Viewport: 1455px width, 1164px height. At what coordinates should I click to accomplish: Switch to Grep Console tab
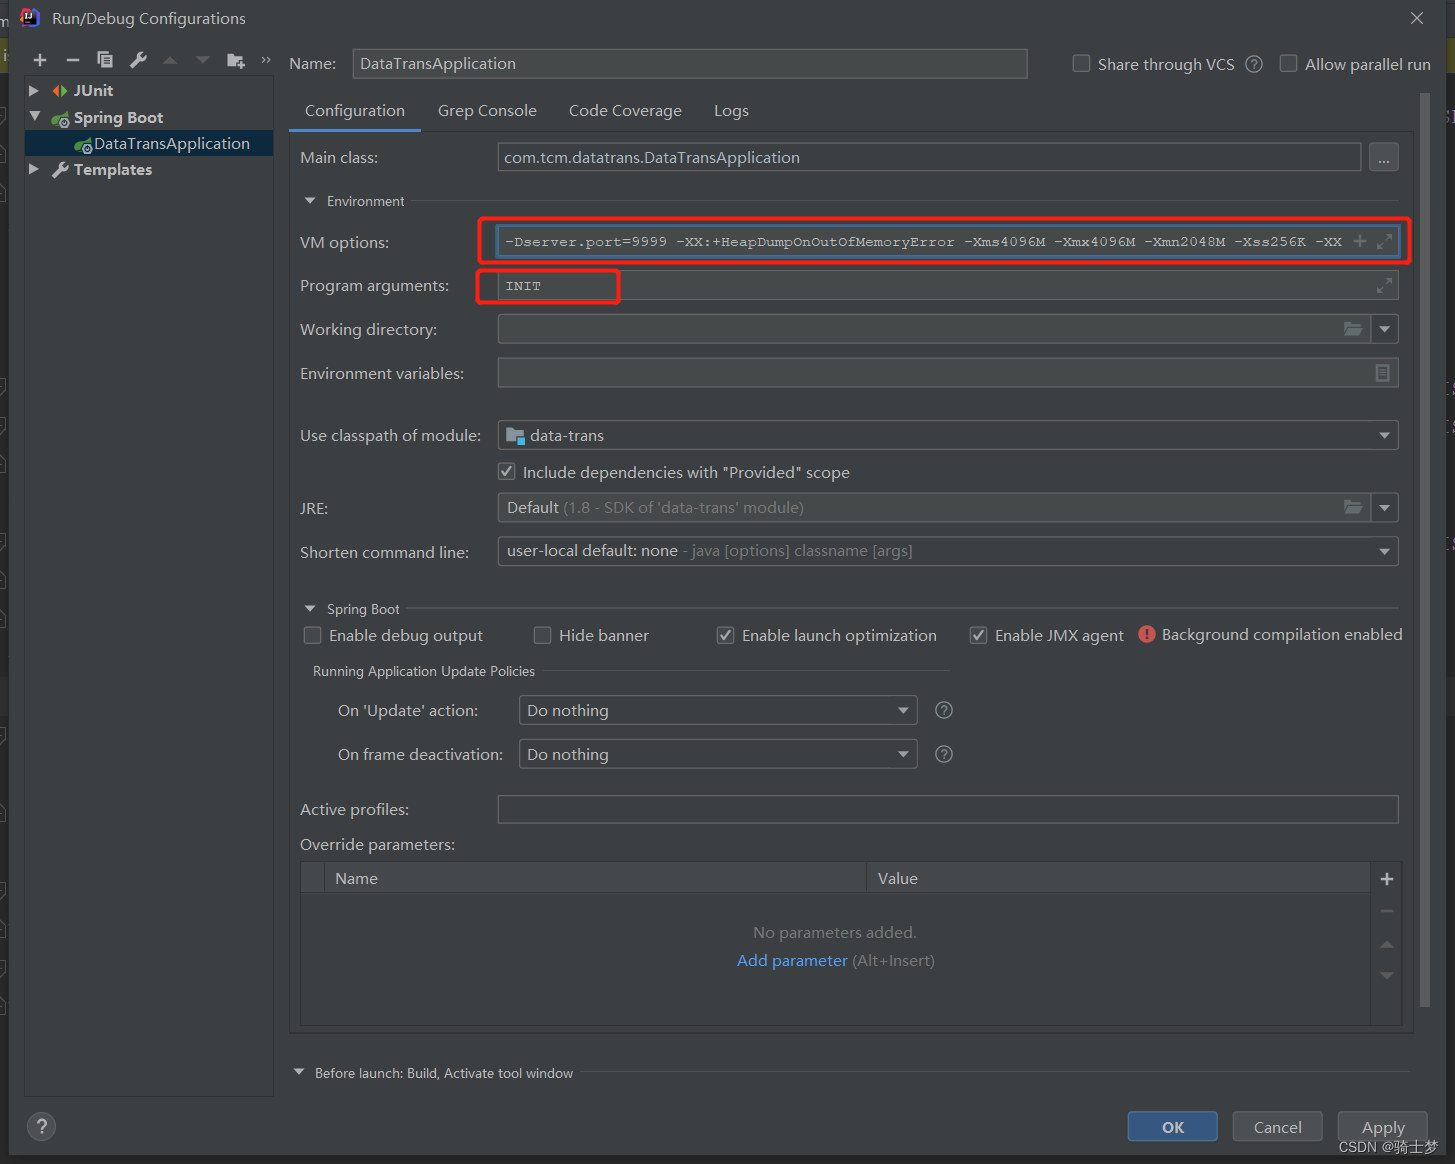coord(487,111)
